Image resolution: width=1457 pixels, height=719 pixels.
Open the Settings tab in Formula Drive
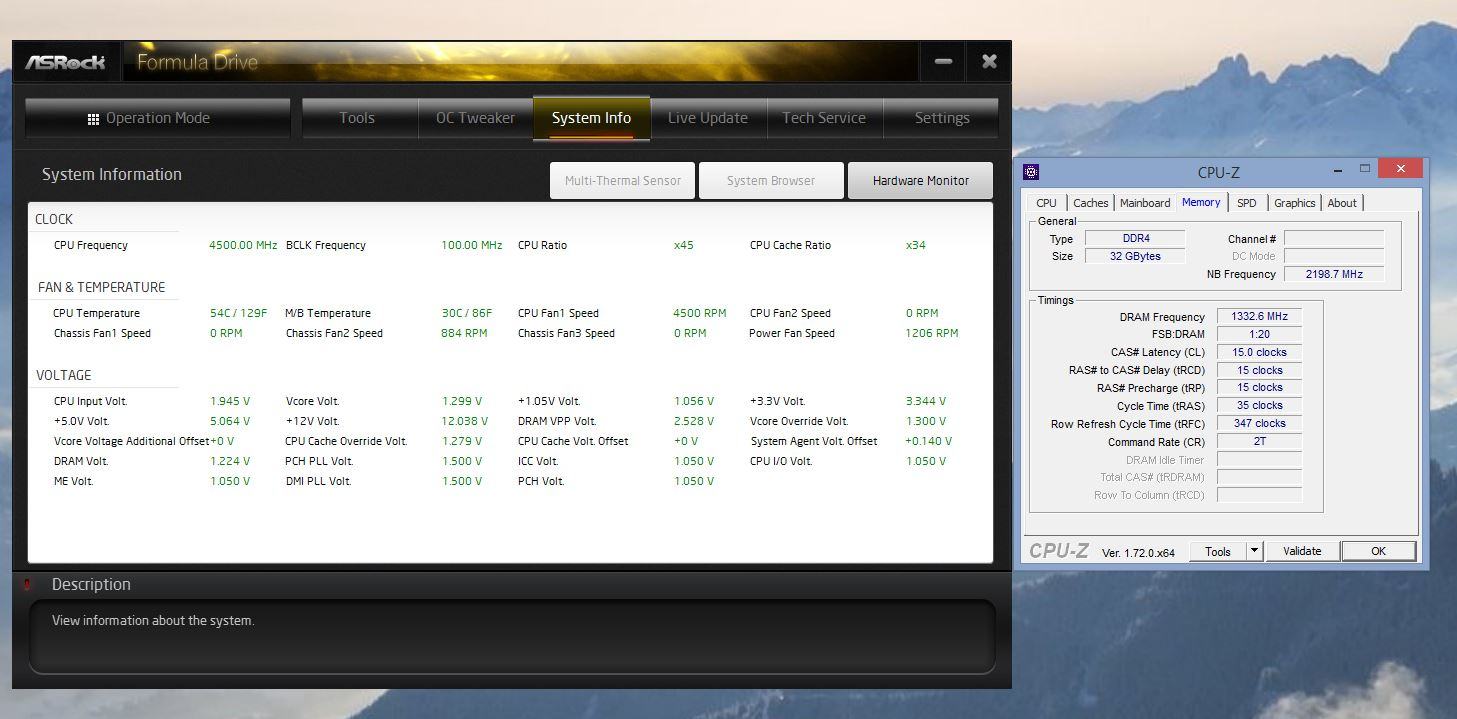click(942, 118)
